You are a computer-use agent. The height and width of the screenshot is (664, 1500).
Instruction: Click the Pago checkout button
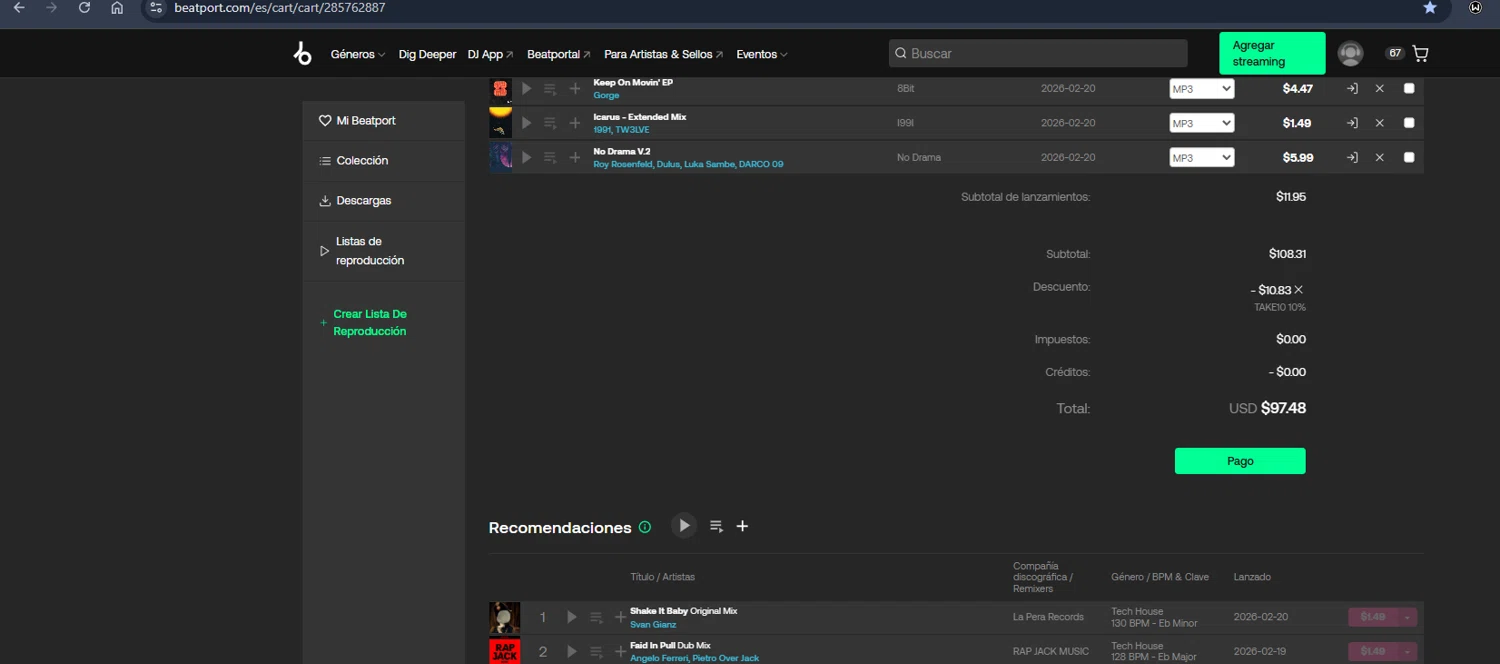[1240, 461]
